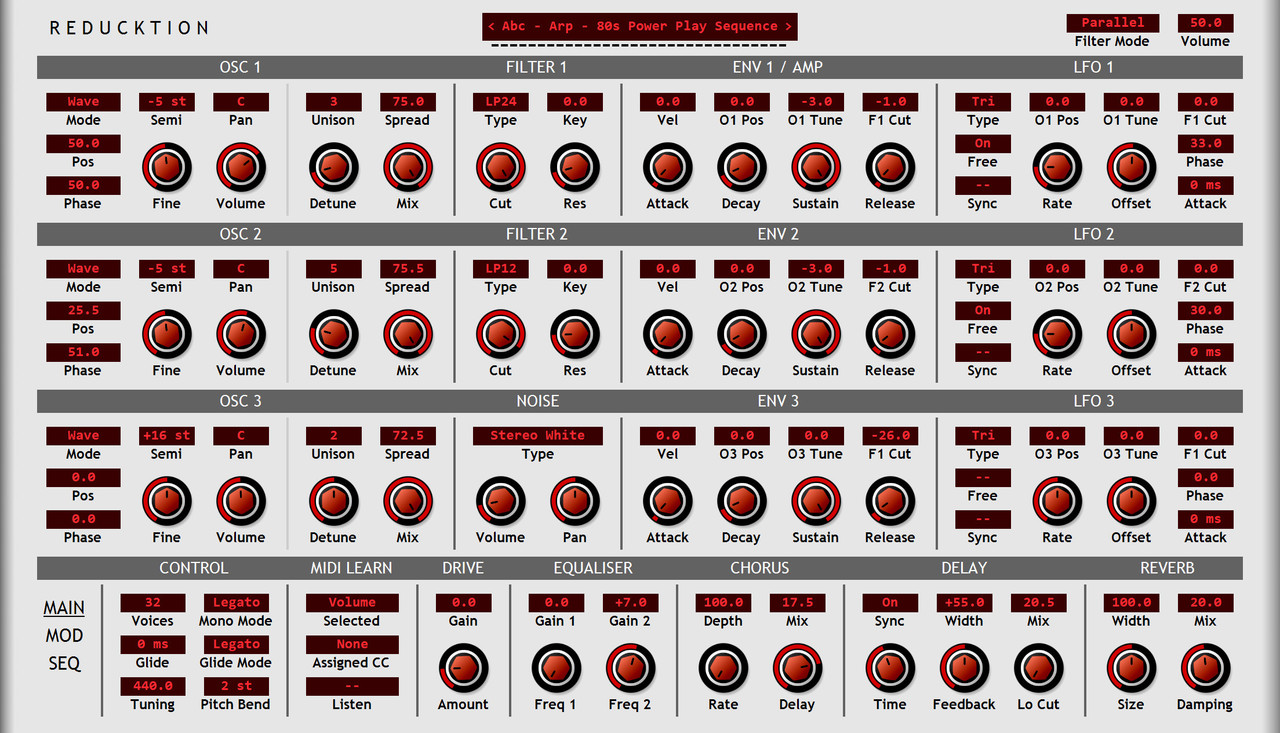The height and width of the screenshot is (733, 1280).
Task: Click the Drive Amount knob
Action: [x=463, y=668]
